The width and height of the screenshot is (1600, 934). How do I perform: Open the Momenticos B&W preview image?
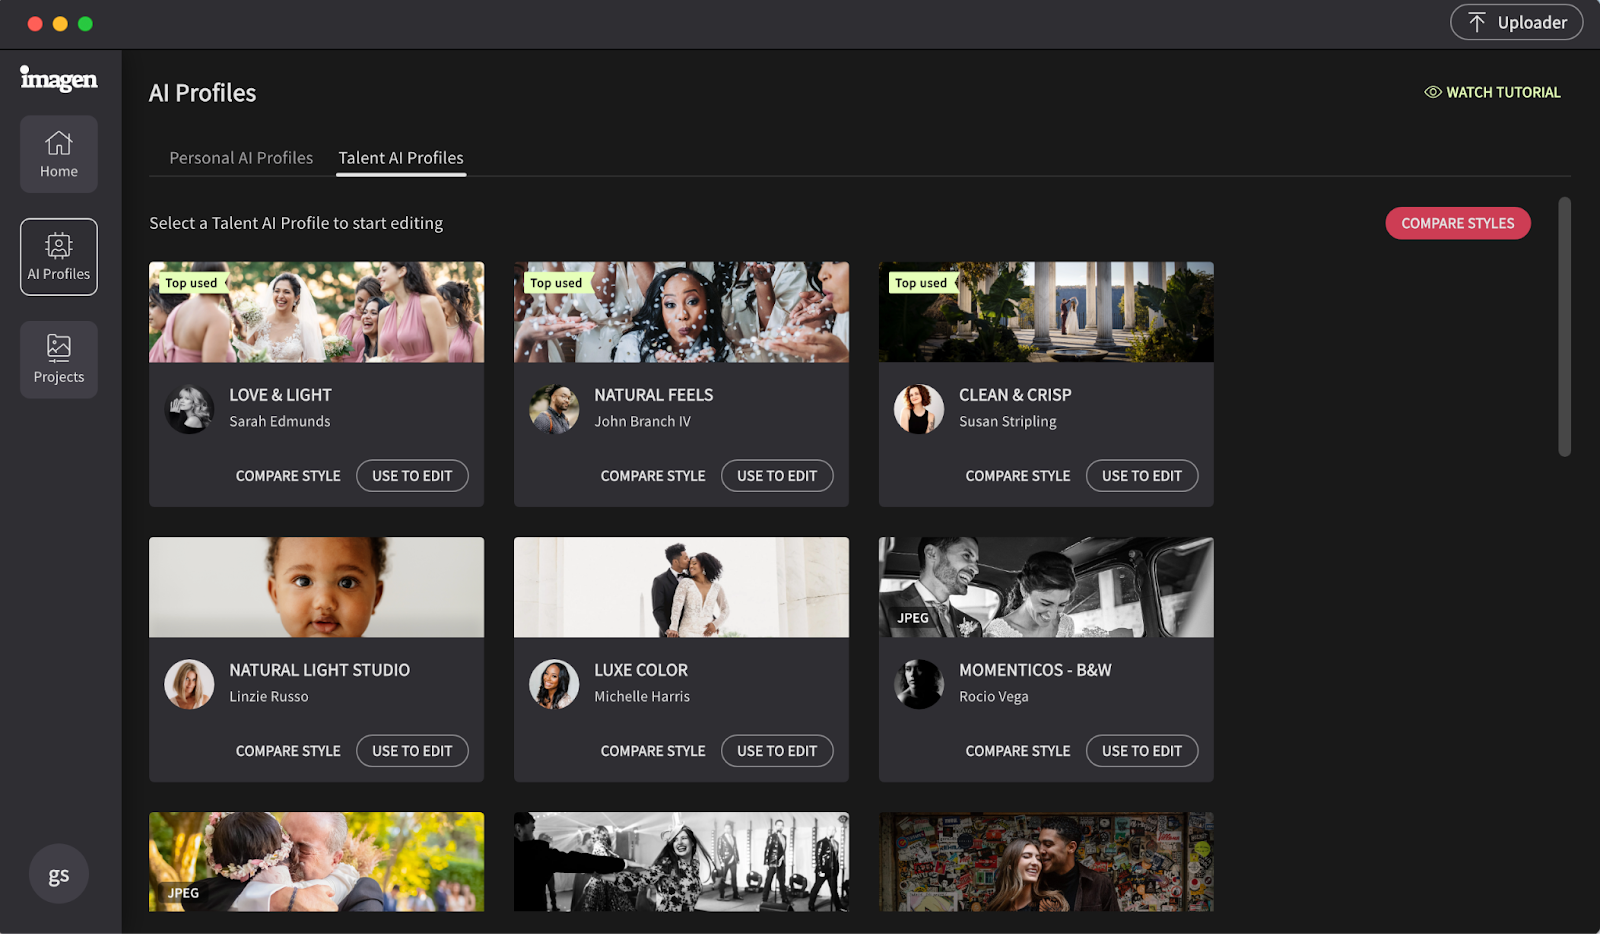point(1046,587)
